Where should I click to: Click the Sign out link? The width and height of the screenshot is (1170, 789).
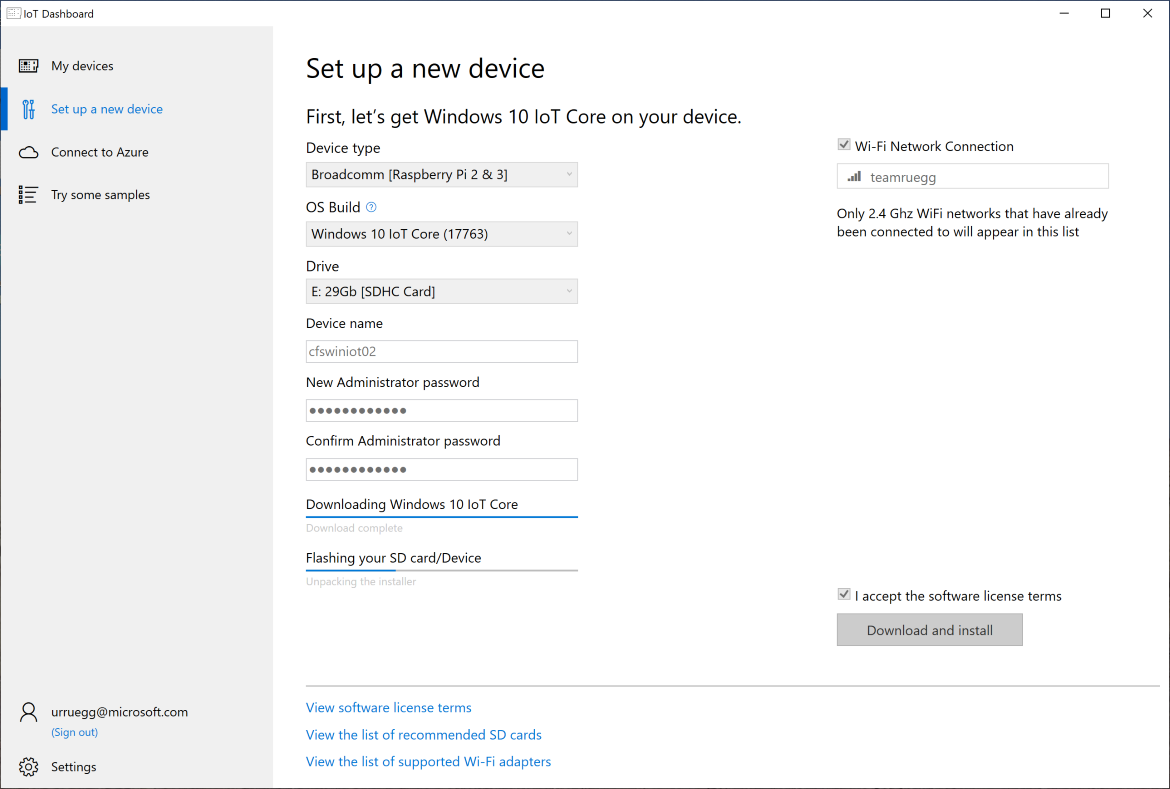[75, 732]
